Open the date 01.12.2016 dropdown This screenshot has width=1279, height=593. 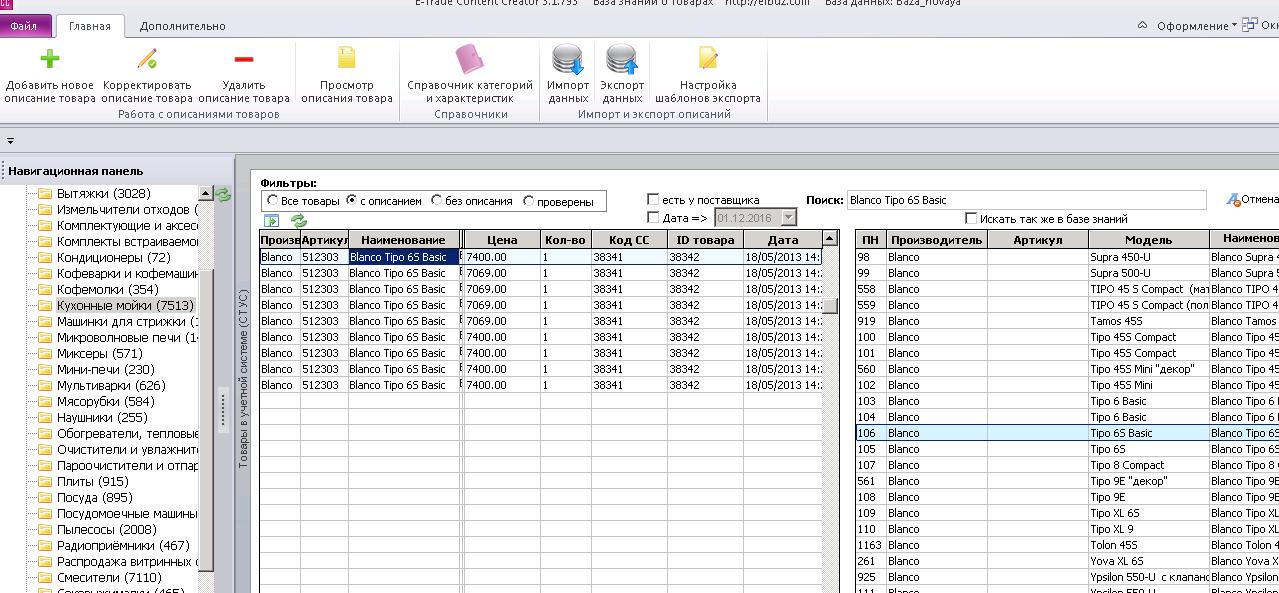click(x=789, y=217)
